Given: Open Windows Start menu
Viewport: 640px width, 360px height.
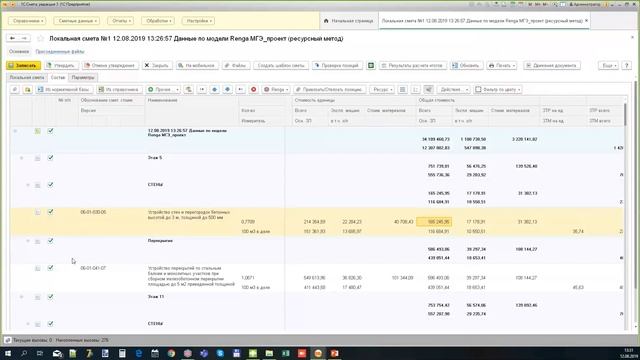Looking at the screenshot, I should point(8,353).
